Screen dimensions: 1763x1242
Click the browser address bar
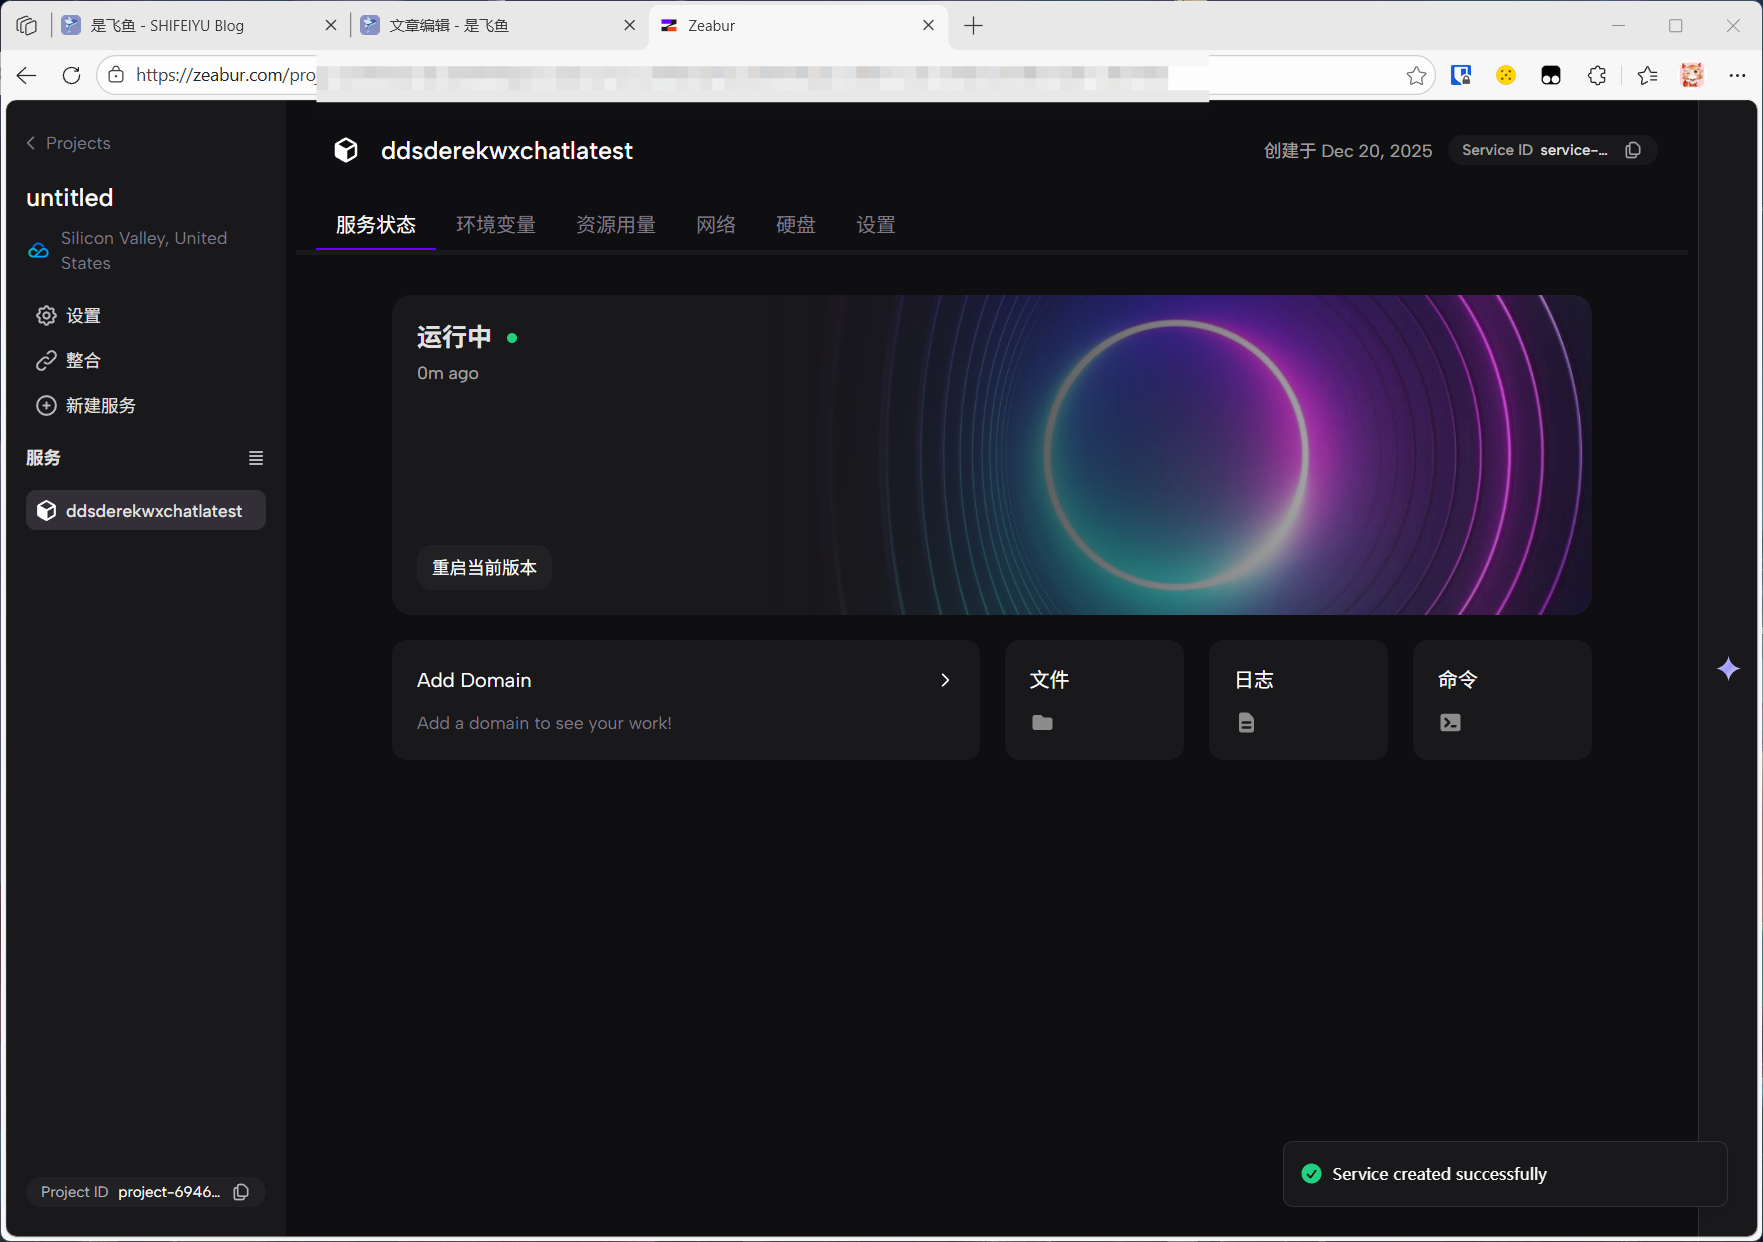[760, 75]
